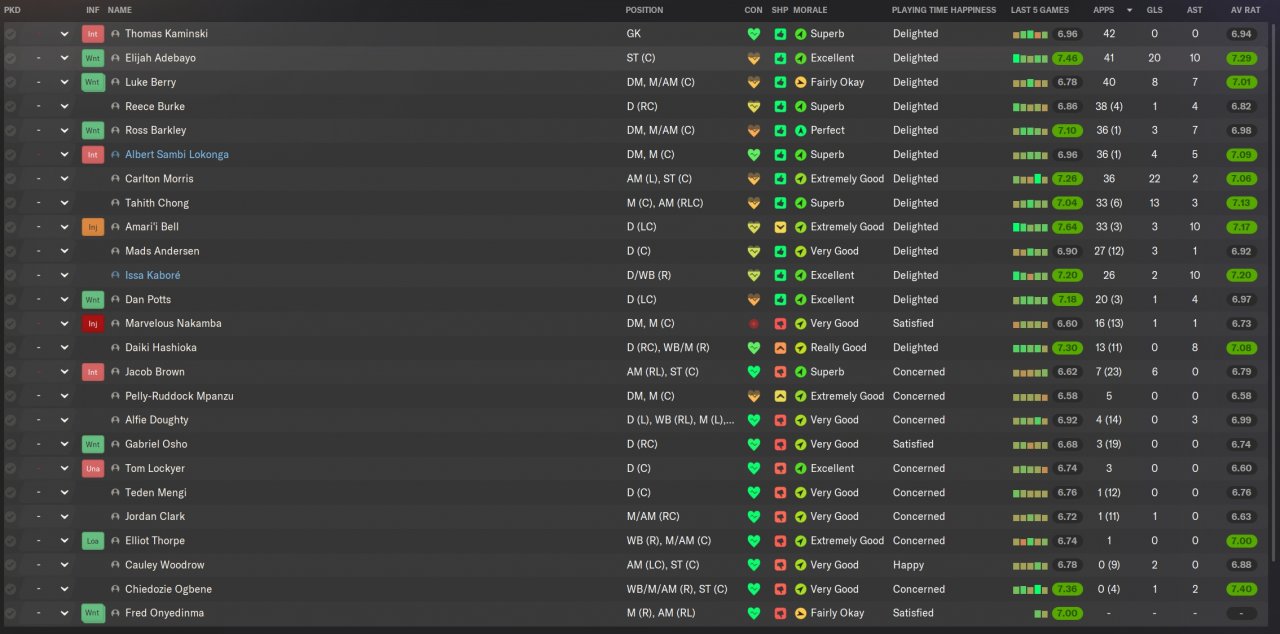
Task: Click Daiki Hashioka's orange sharpness icon
Action: click(x=780, y=348)
